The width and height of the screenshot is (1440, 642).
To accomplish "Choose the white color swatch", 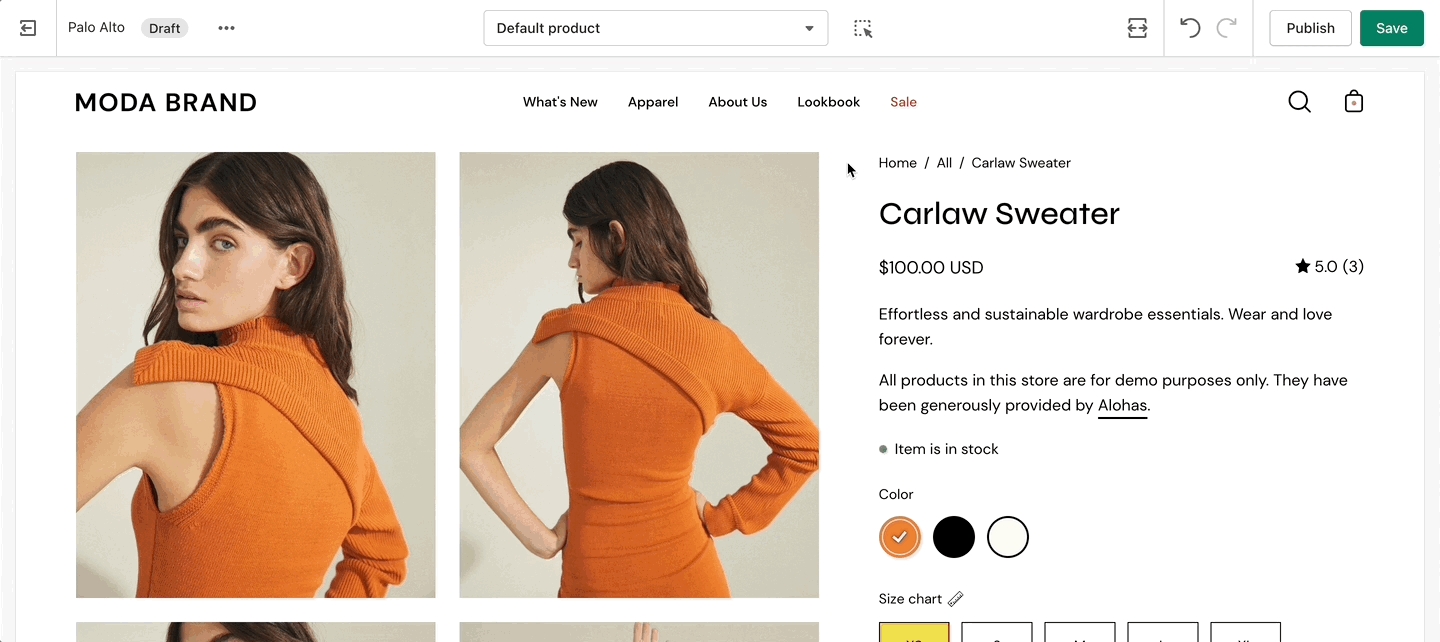I will (1008, 537).
